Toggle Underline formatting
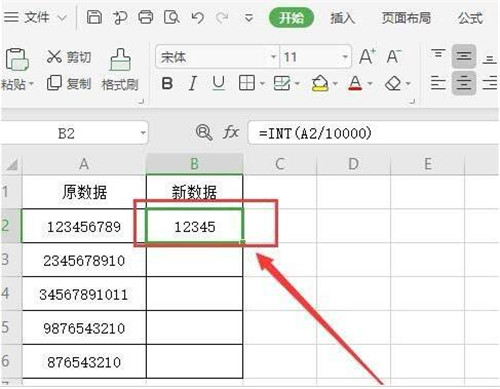 coord(218,83)
